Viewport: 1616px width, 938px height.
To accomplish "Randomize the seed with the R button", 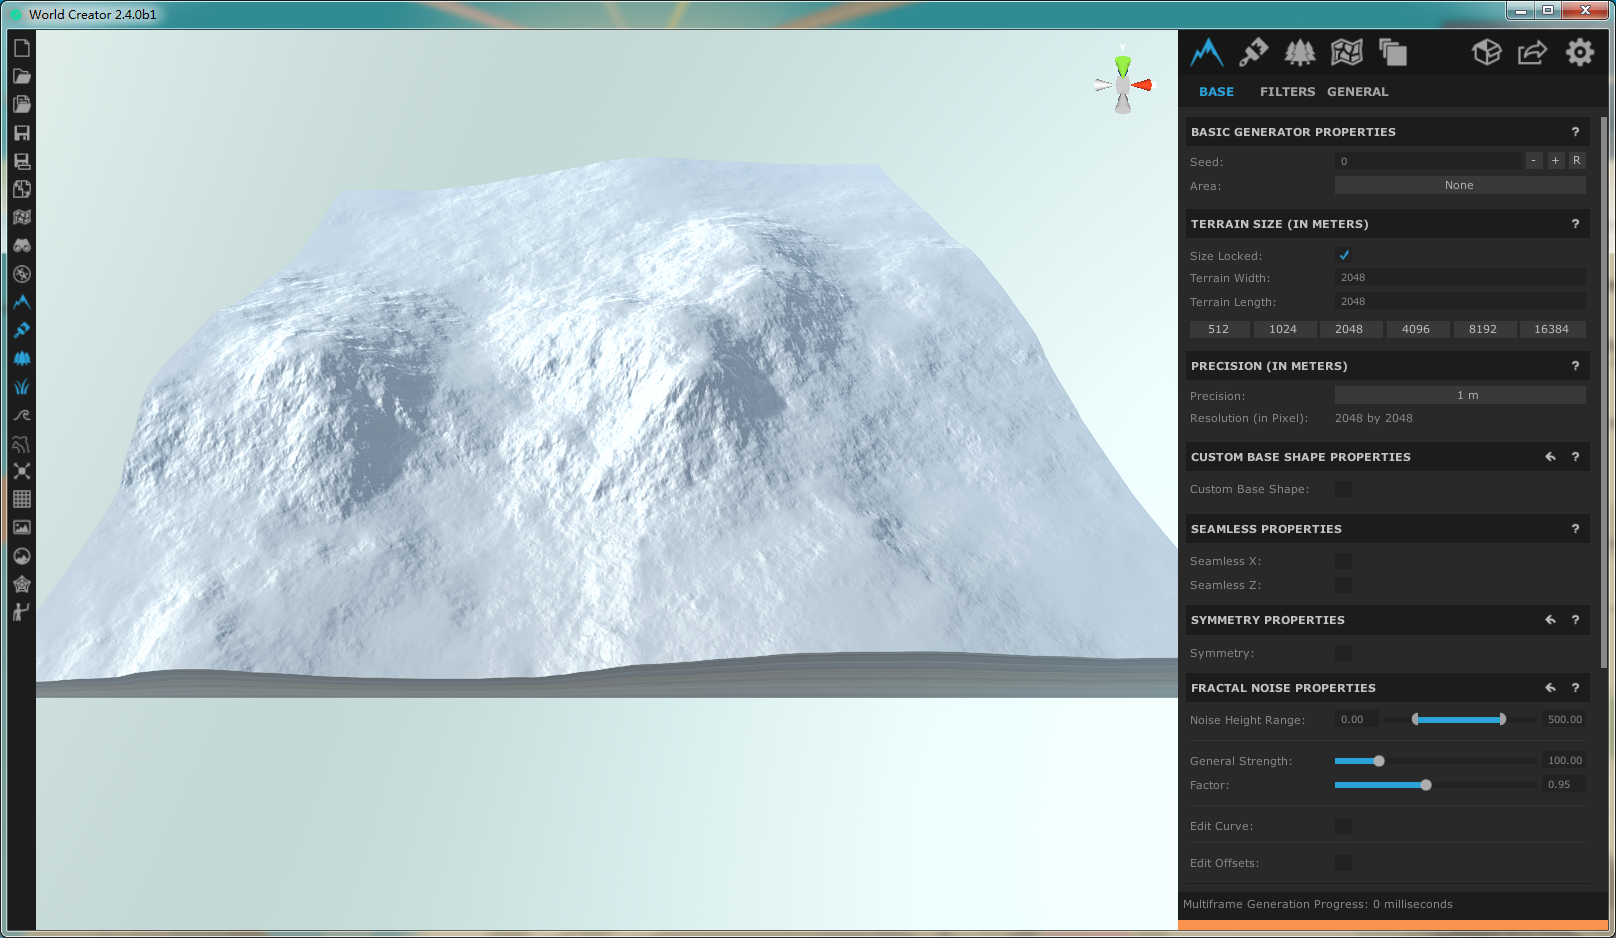I will (1577, 161).
